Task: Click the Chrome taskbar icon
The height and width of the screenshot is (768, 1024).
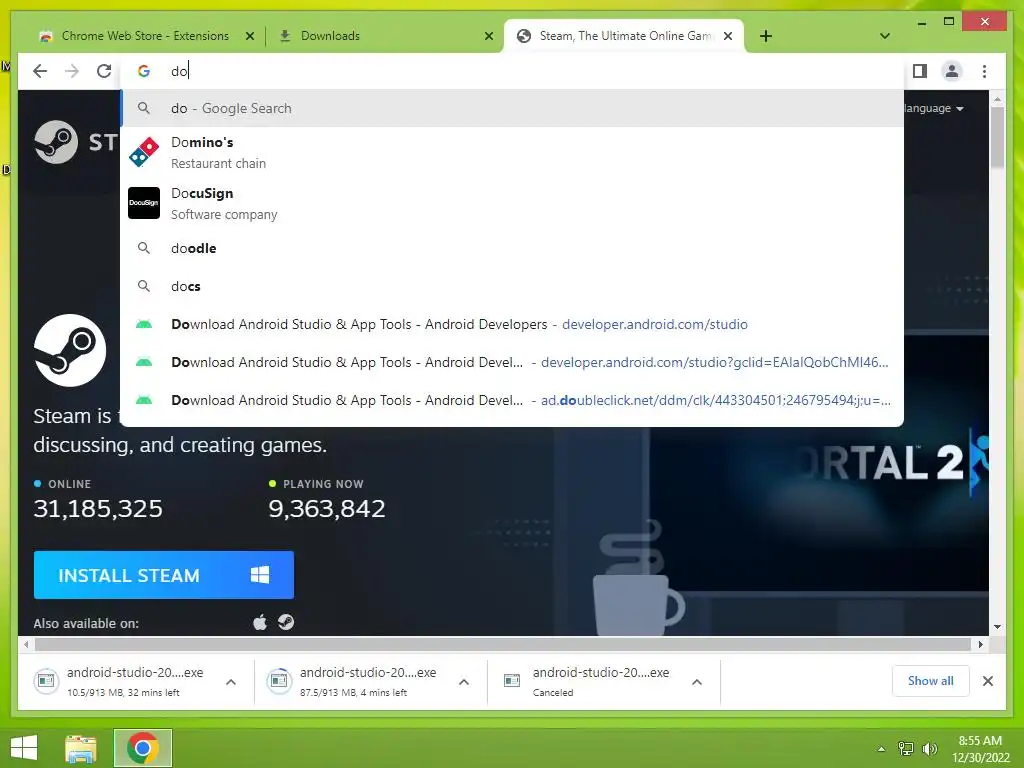Action: (x=142, y=748)
